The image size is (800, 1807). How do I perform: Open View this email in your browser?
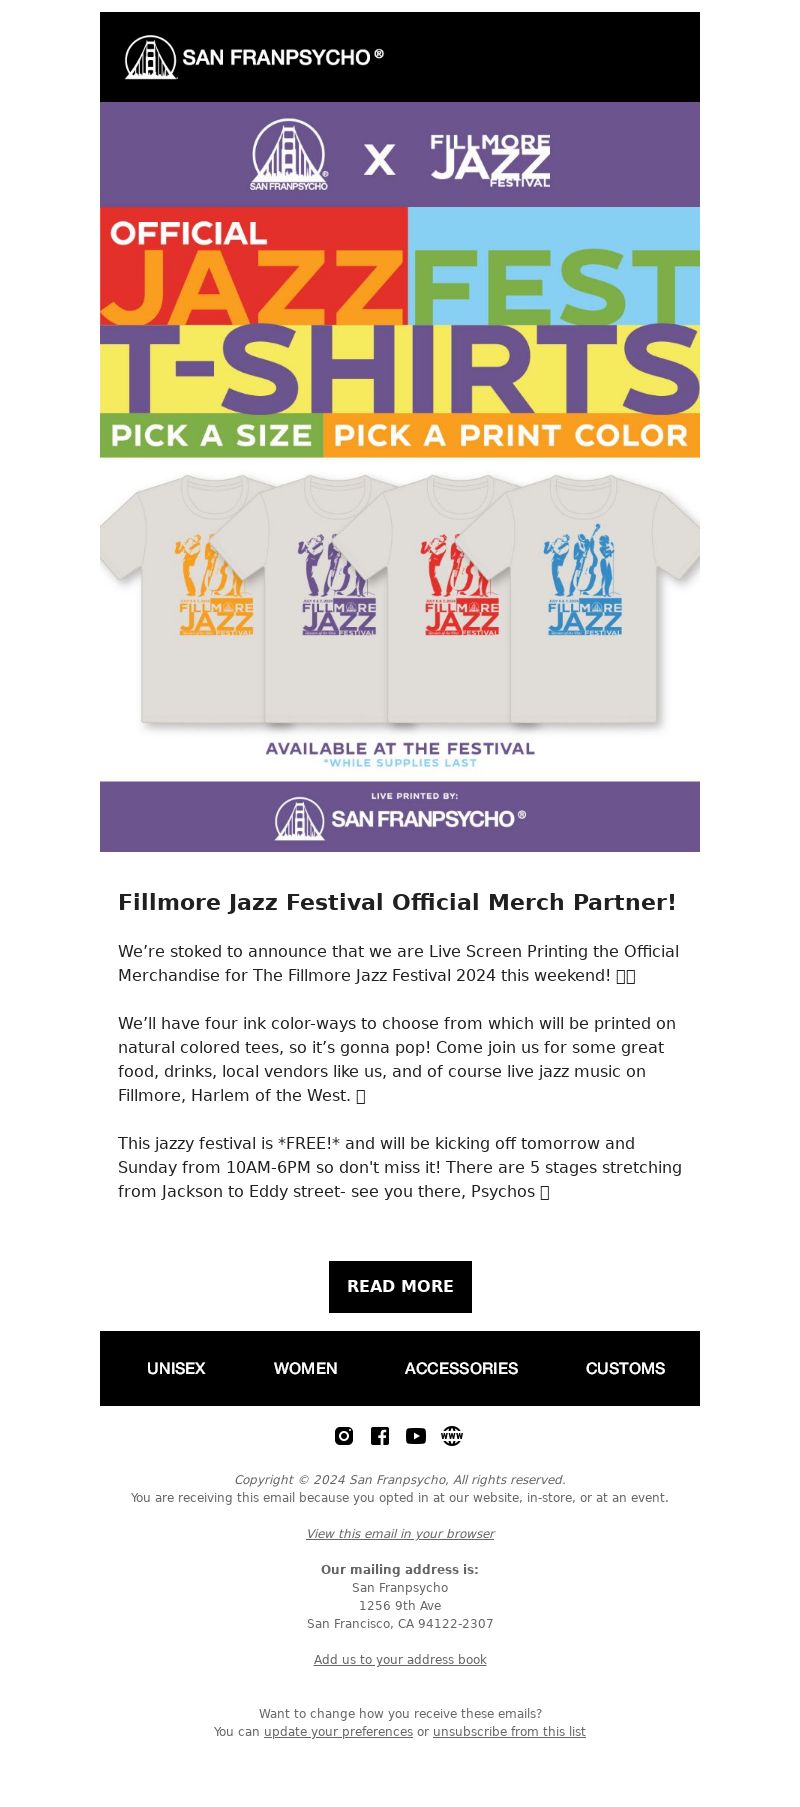coord(400,1534)
